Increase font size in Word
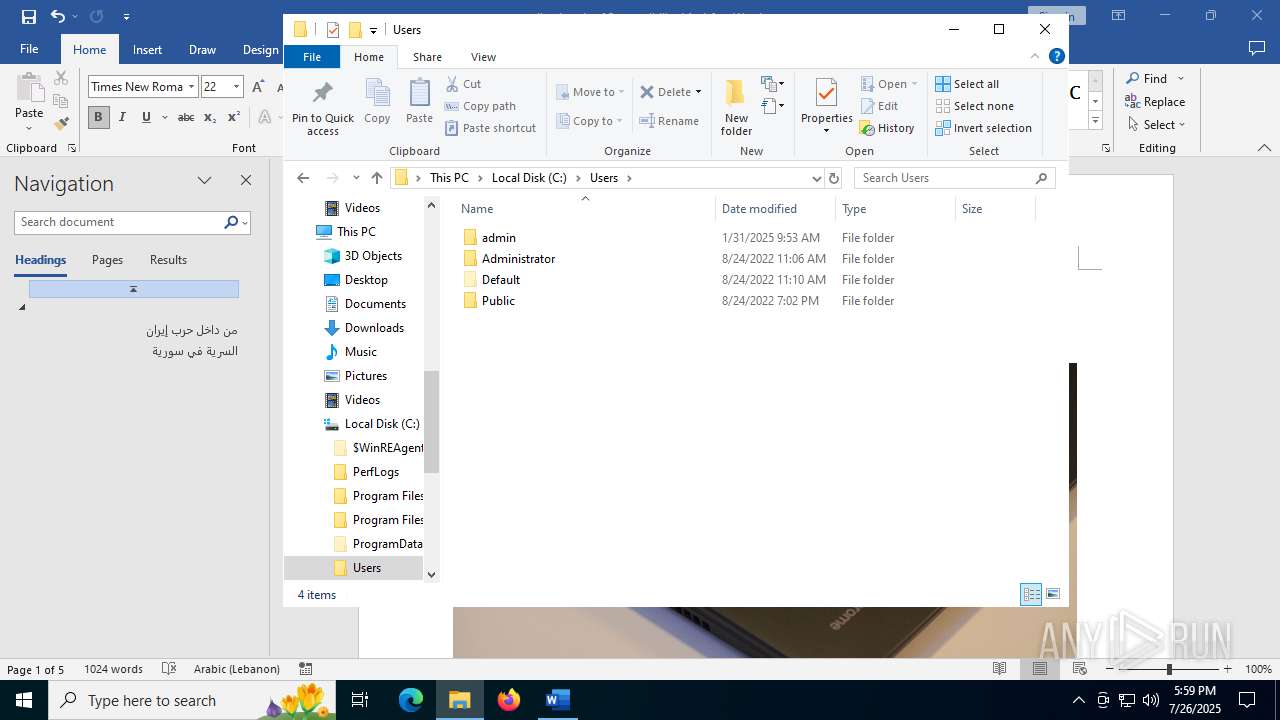 point(258,87)
